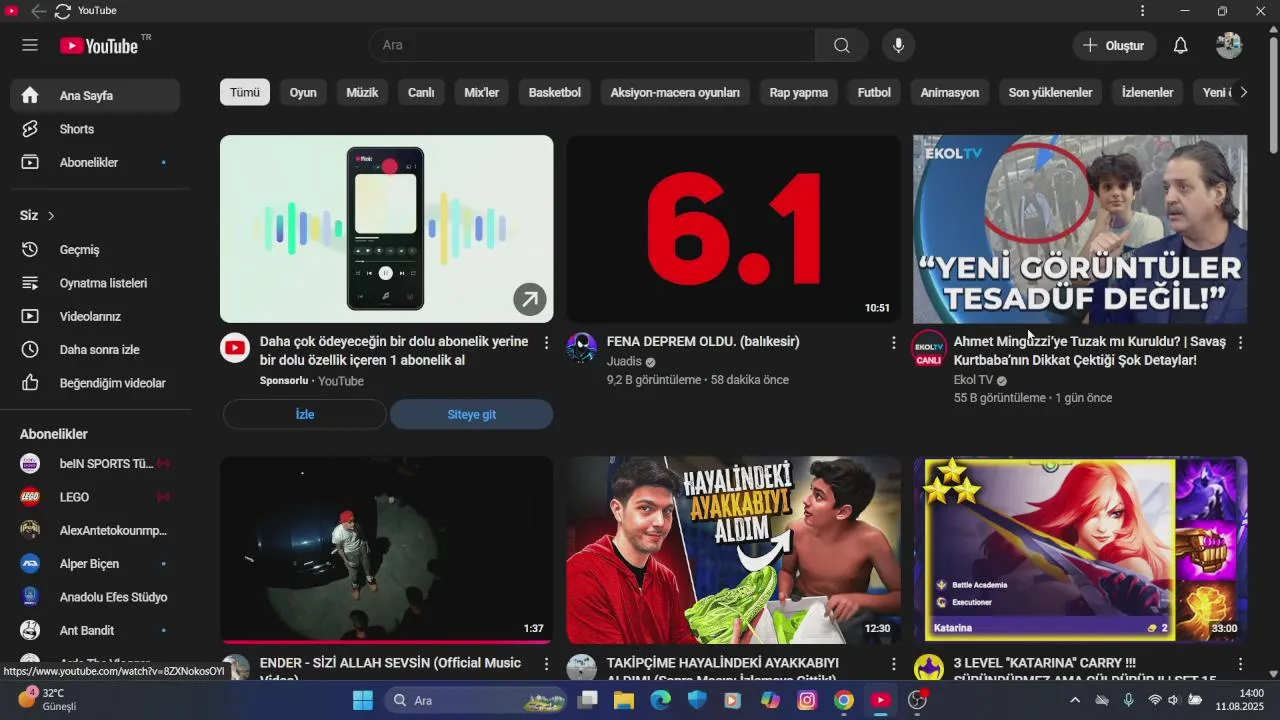Select the Rap yapma chip
Image resolution: width=1280 pixels, height=720 pixels.
pyautogui.click(x=799, y=92)
